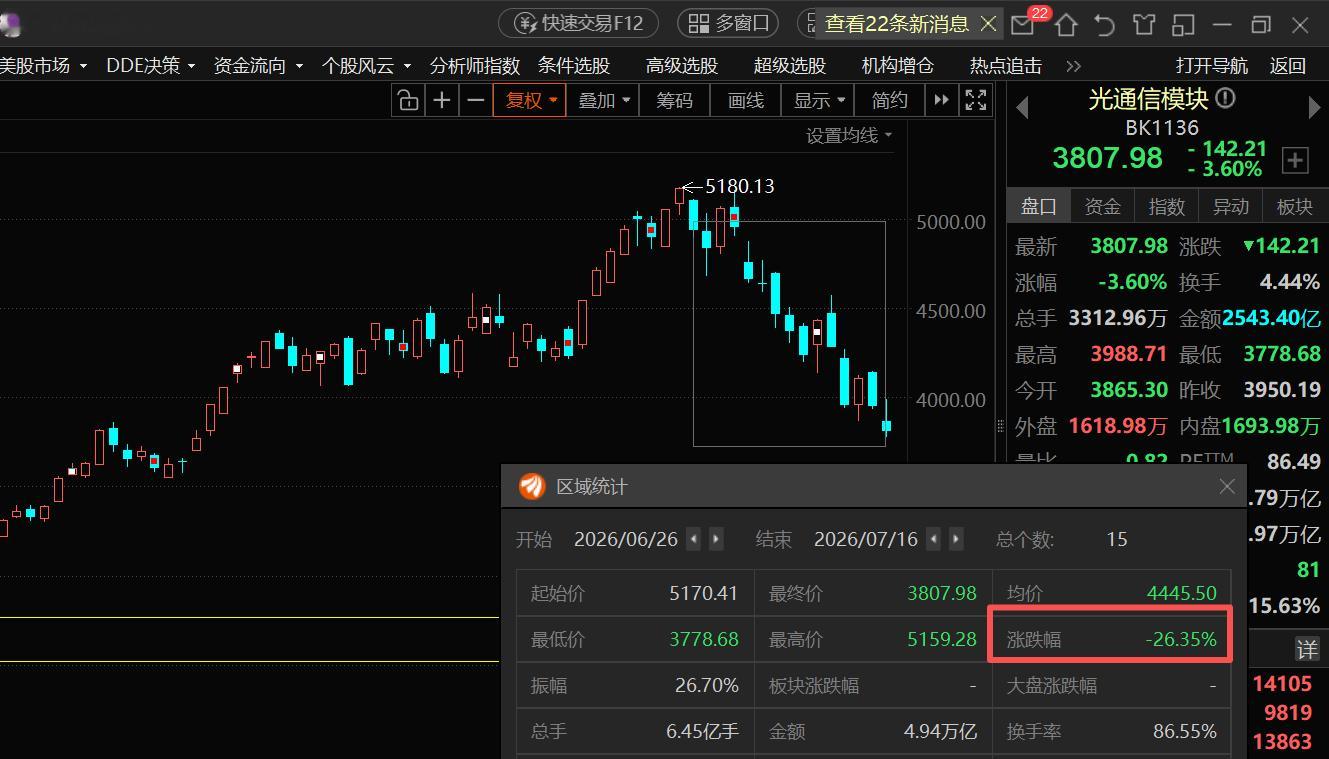Image resolution: width=1329 pixels, height=759 pixels.
Task: Enter full-screen chart mode
Action: pyautogui.click(x=975, y=100)
